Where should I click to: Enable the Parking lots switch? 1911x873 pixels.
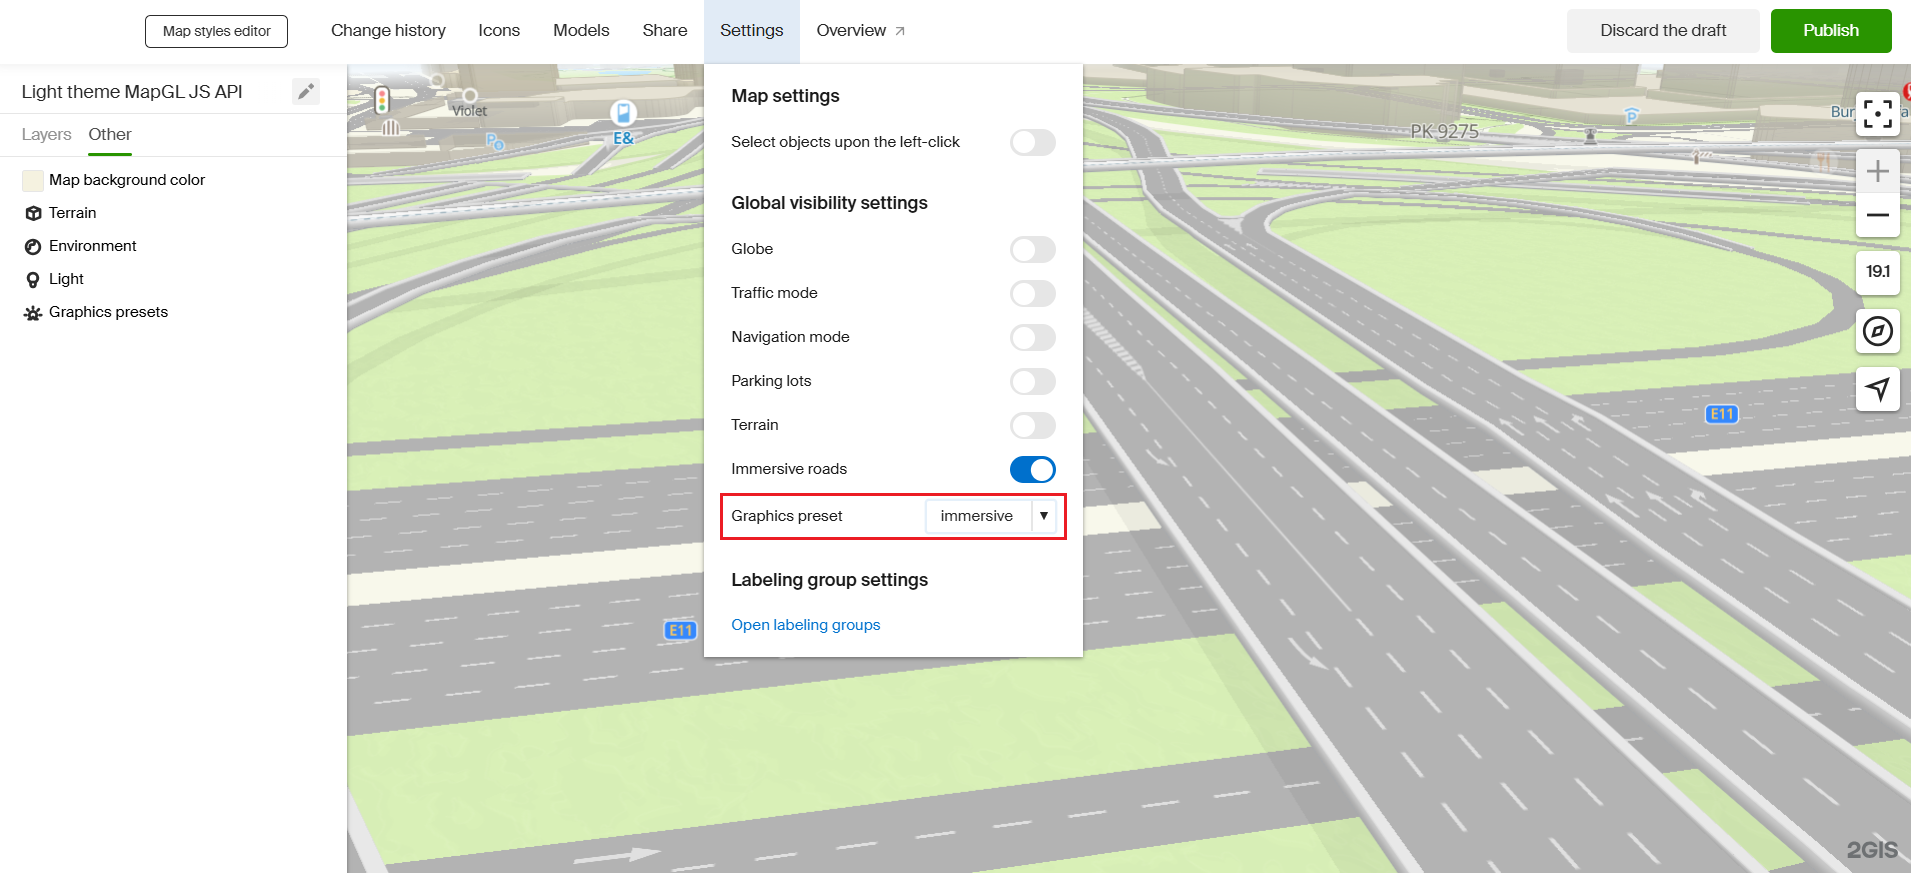tap(1032, 381)
